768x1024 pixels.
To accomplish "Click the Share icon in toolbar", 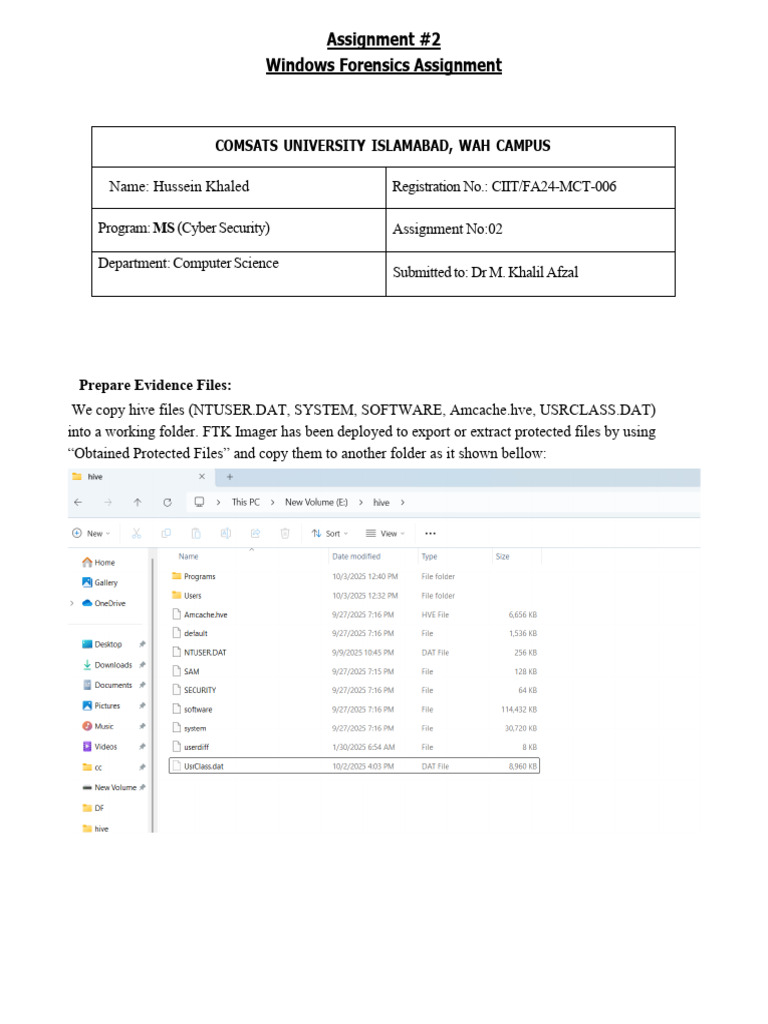I will pyautogui.click(x=255, y=534).
